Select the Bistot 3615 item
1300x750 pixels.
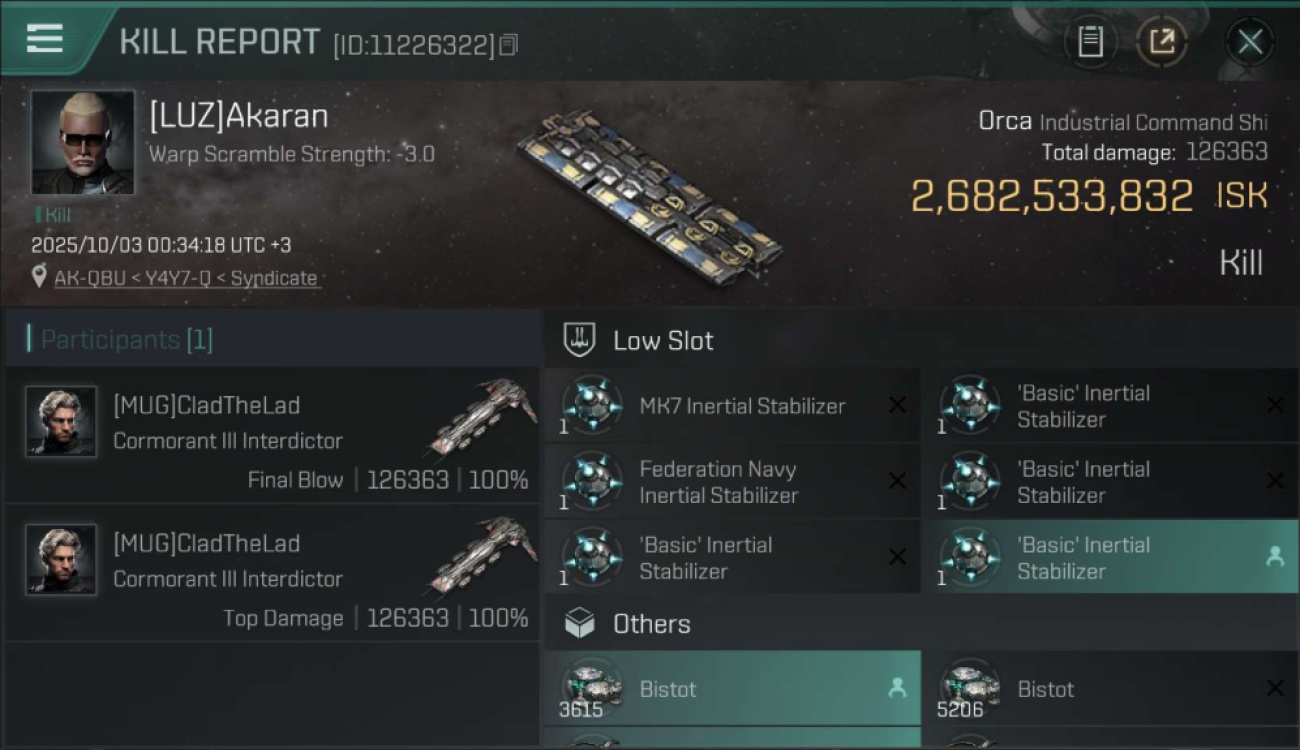[x=732, y=689]
